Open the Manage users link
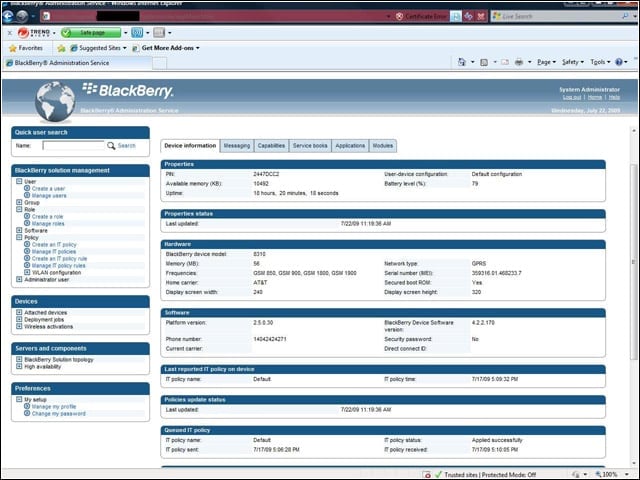This screenshot has height=480, width=640. (49, 196)
